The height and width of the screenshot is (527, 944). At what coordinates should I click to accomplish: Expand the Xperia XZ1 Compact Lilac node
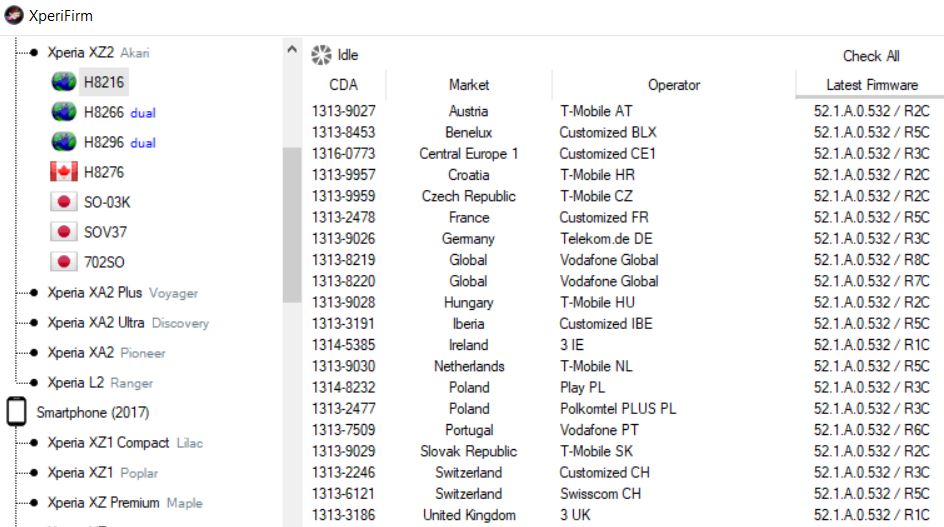pyautogui.click(x=33, y=443)
